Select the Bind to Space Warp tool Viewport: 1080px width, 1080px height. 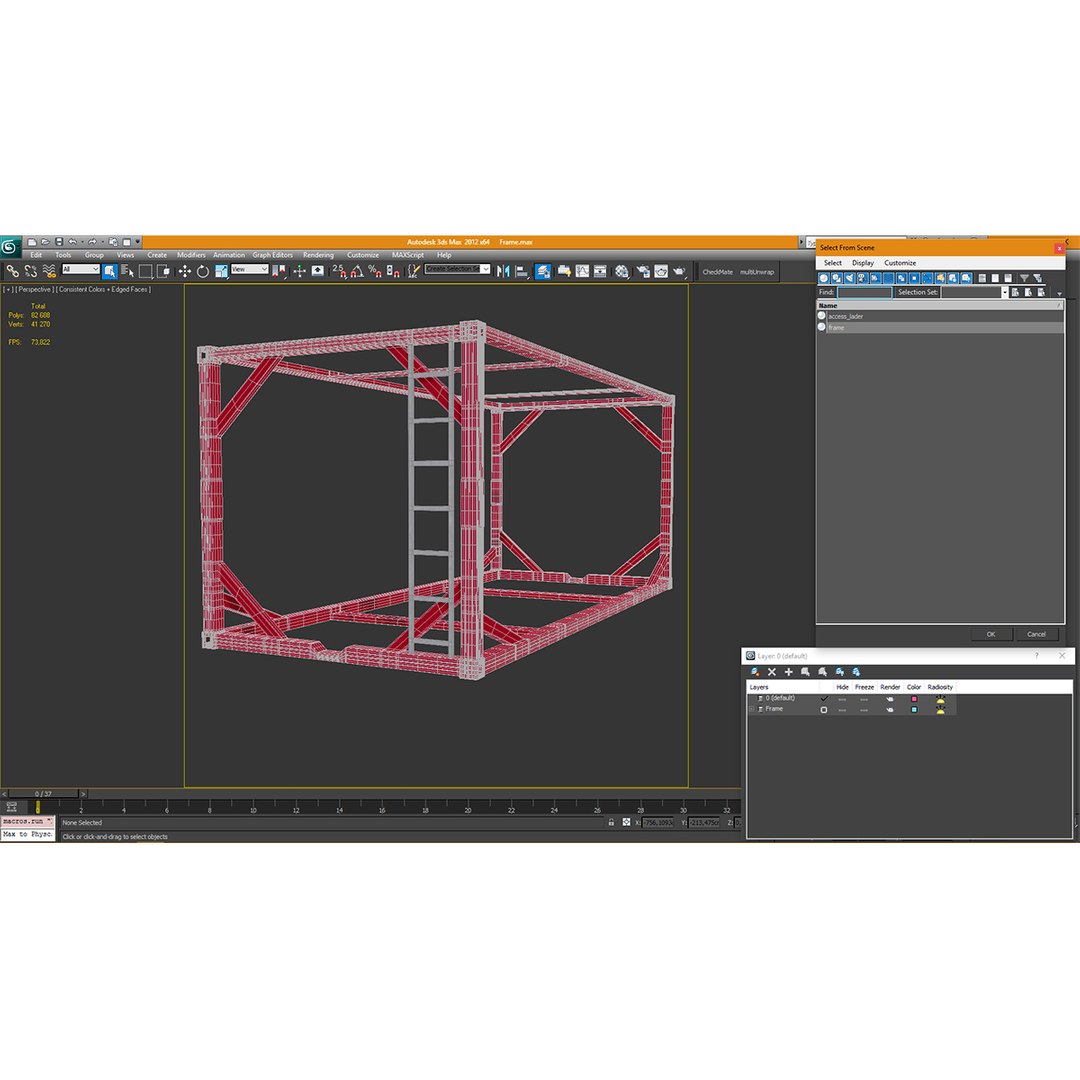tap(49, 271)
